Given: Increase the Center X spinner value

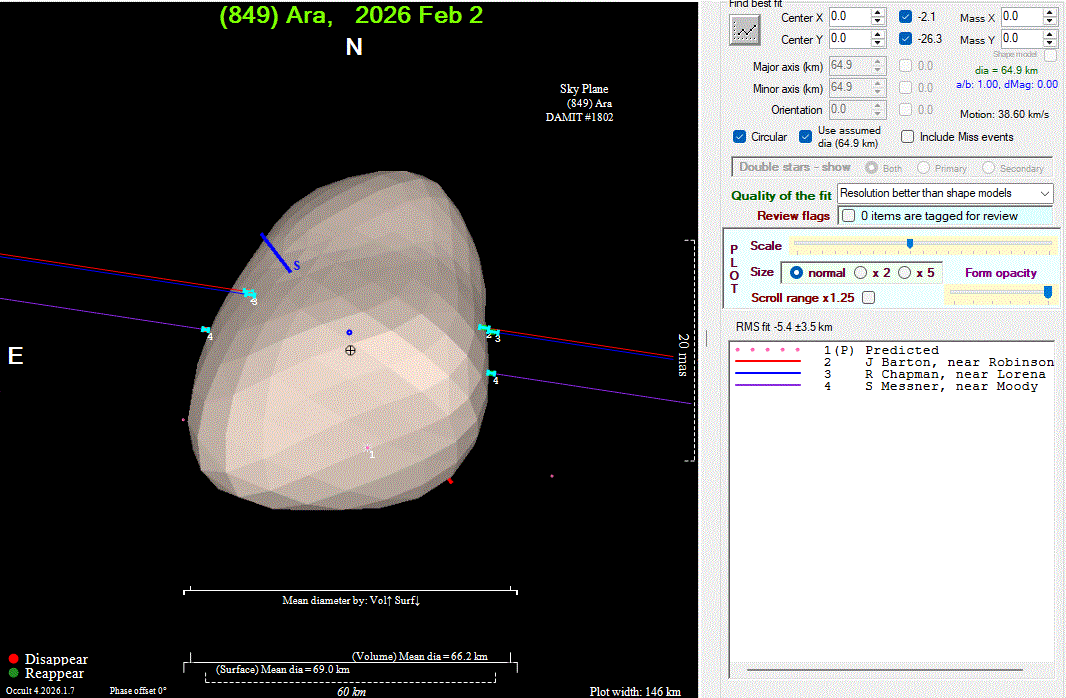Looking at the screenshot, I should click(x=878, y=13).
